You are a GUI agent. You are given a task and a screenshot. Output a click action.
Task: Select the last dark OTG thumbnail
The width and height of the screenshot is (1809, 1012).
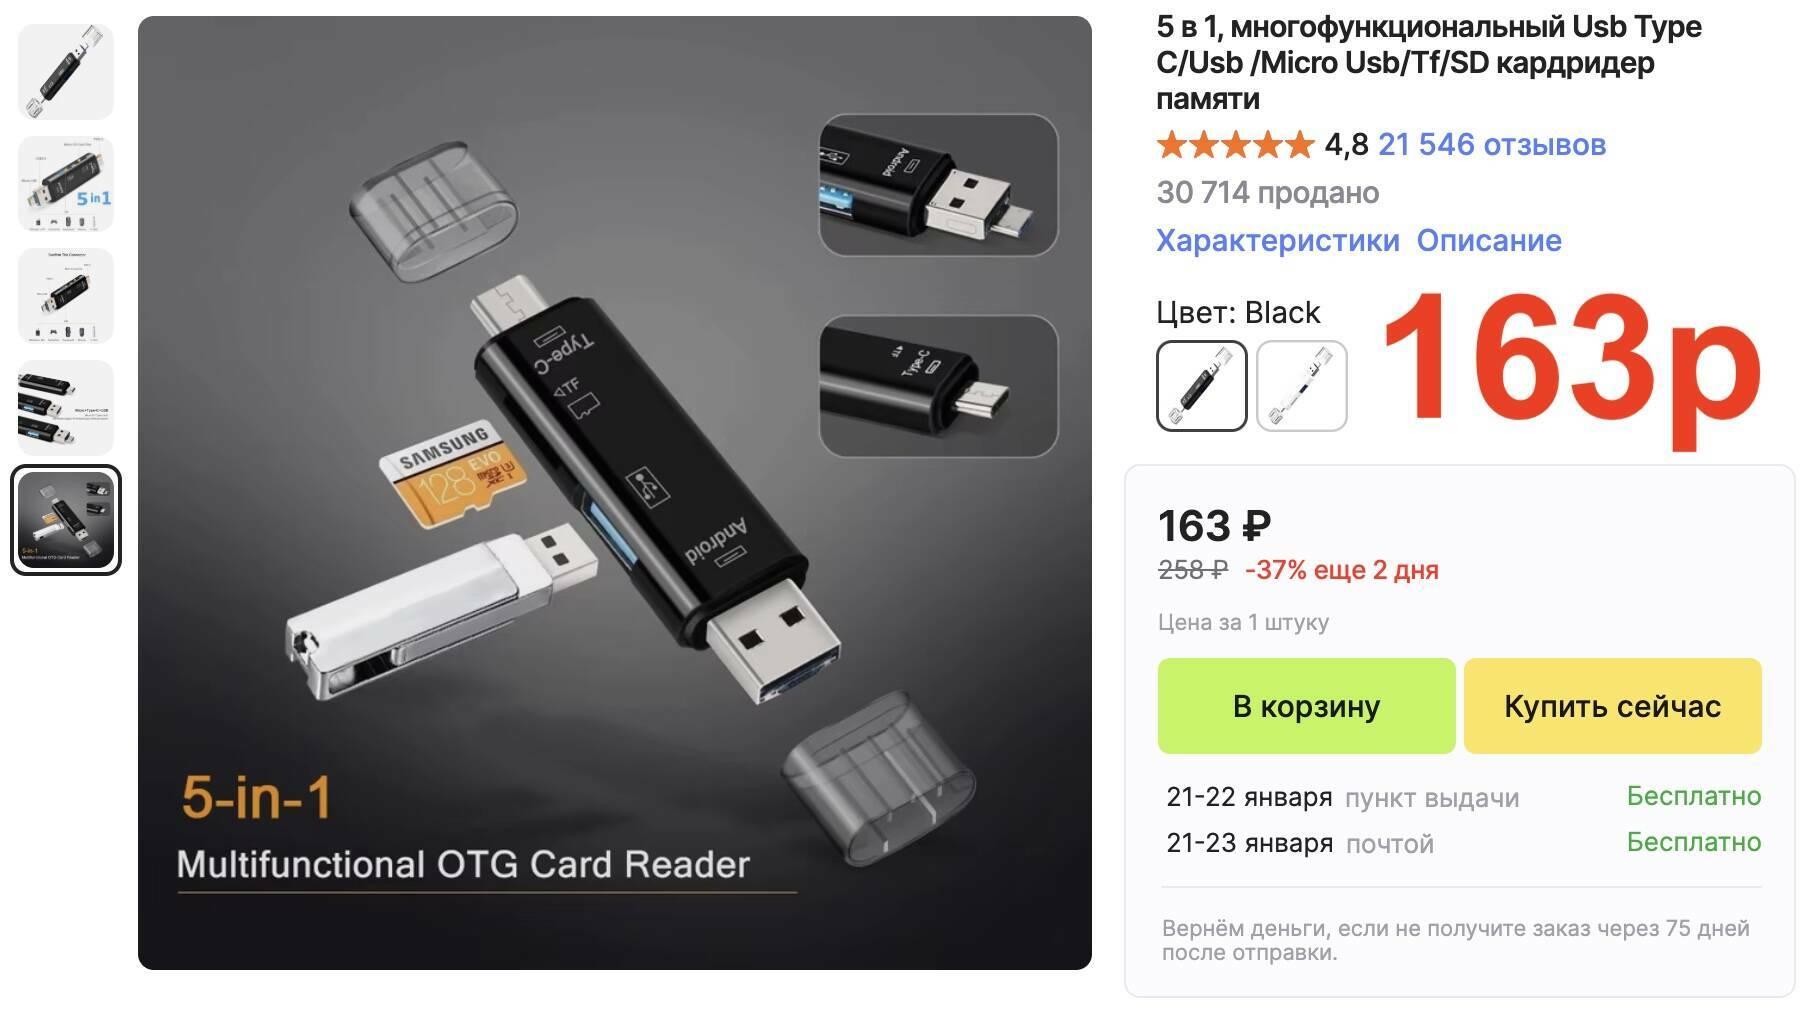pos(66,520)
